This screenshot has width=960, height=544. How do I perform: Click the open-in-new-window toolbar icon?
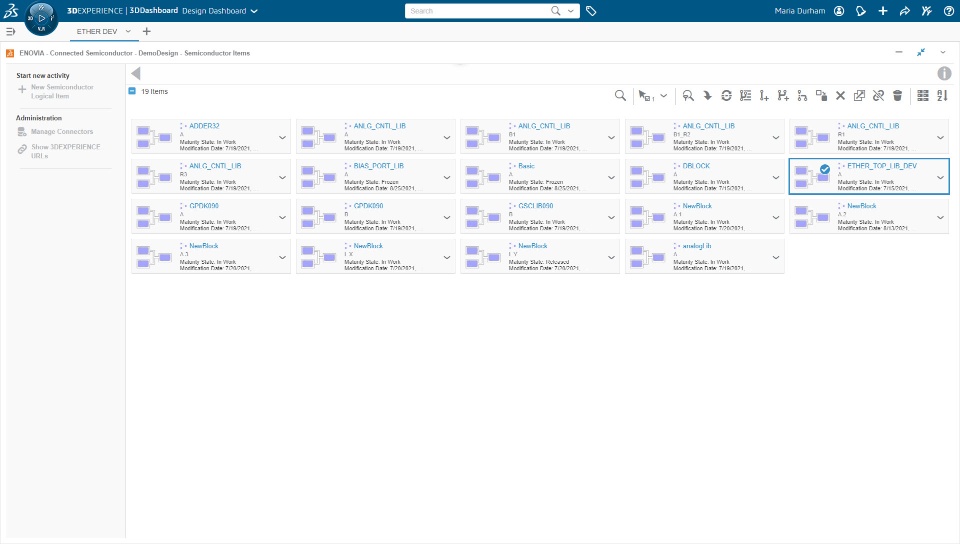tap(860, 95)
